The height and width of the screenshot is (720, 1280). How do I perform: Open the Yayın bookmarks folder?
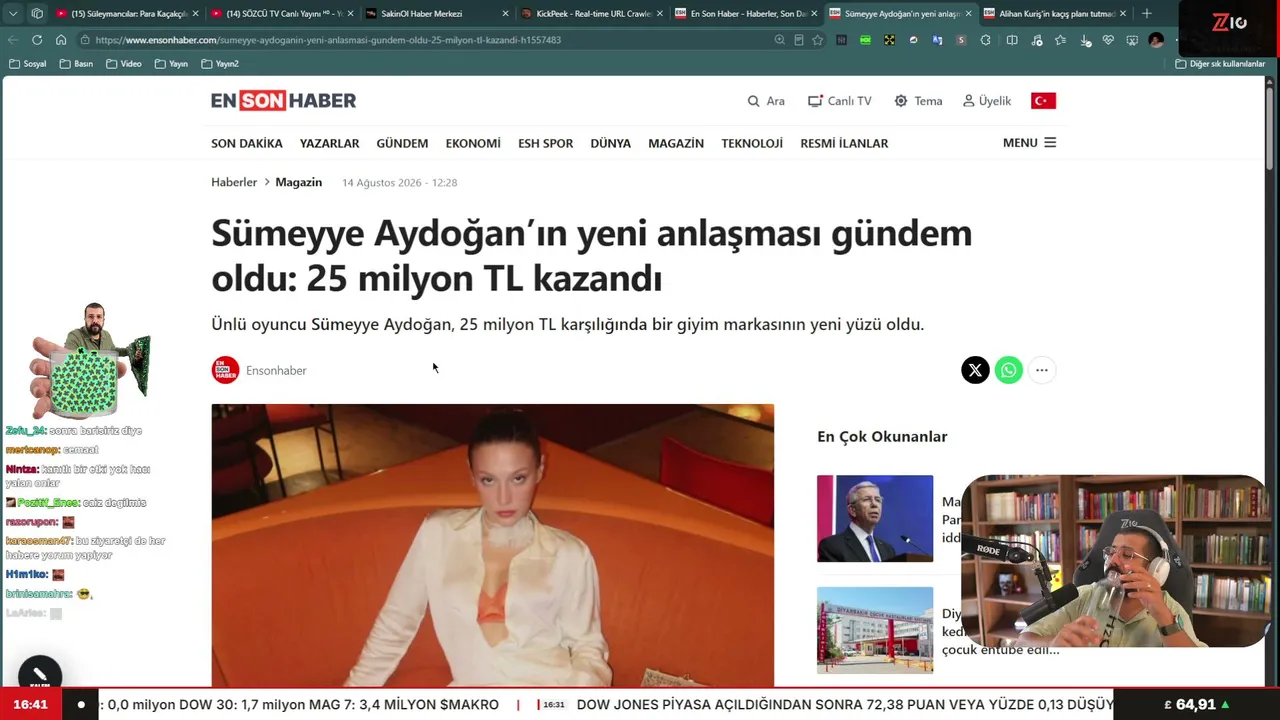pyautogui.click(x=172, y=64)
